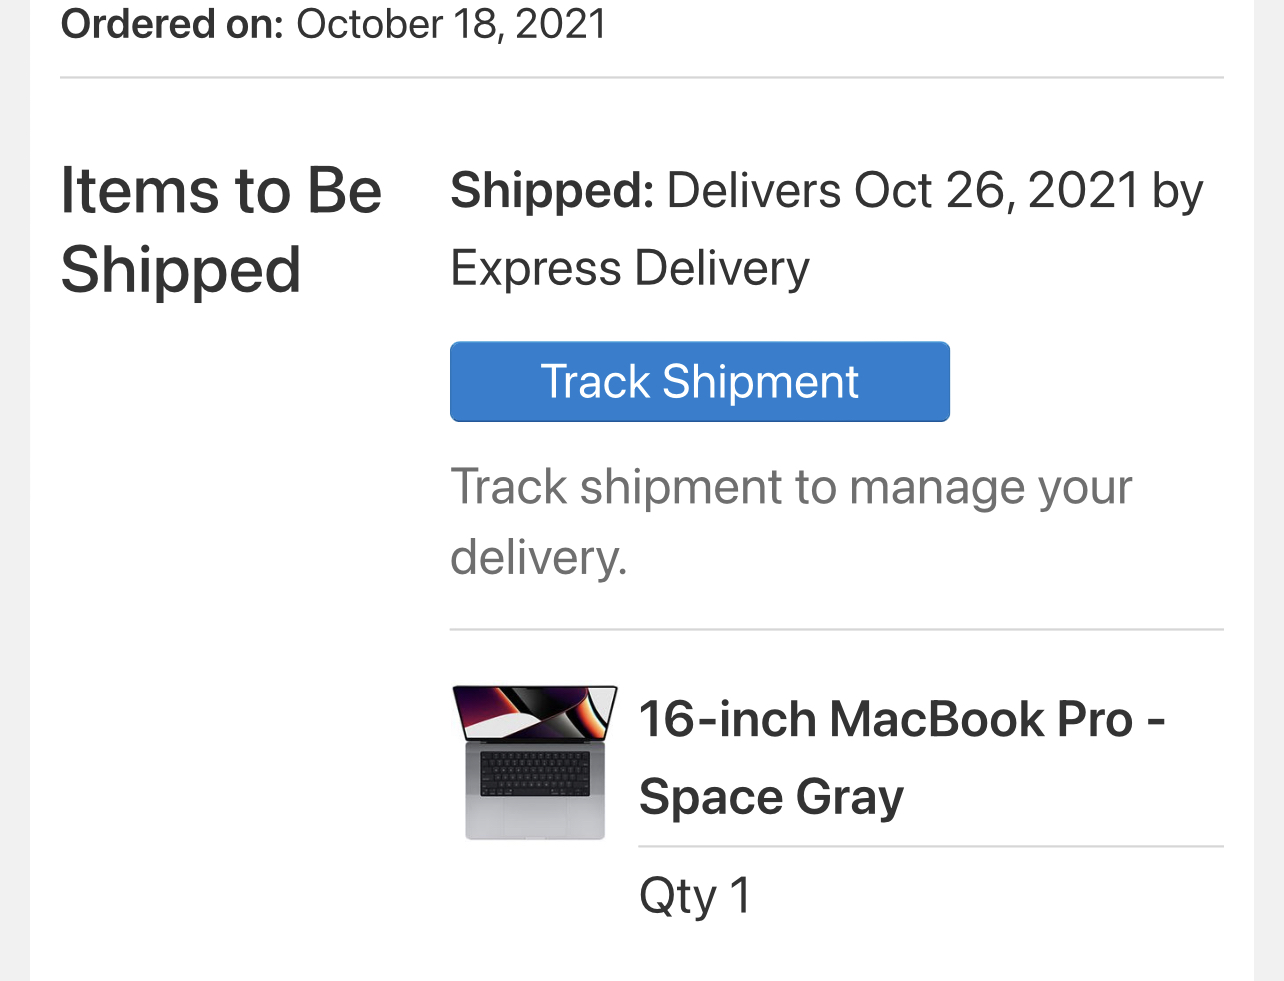Click the MacBook display in the product image
1284x981 pixels.
(535, 712)
